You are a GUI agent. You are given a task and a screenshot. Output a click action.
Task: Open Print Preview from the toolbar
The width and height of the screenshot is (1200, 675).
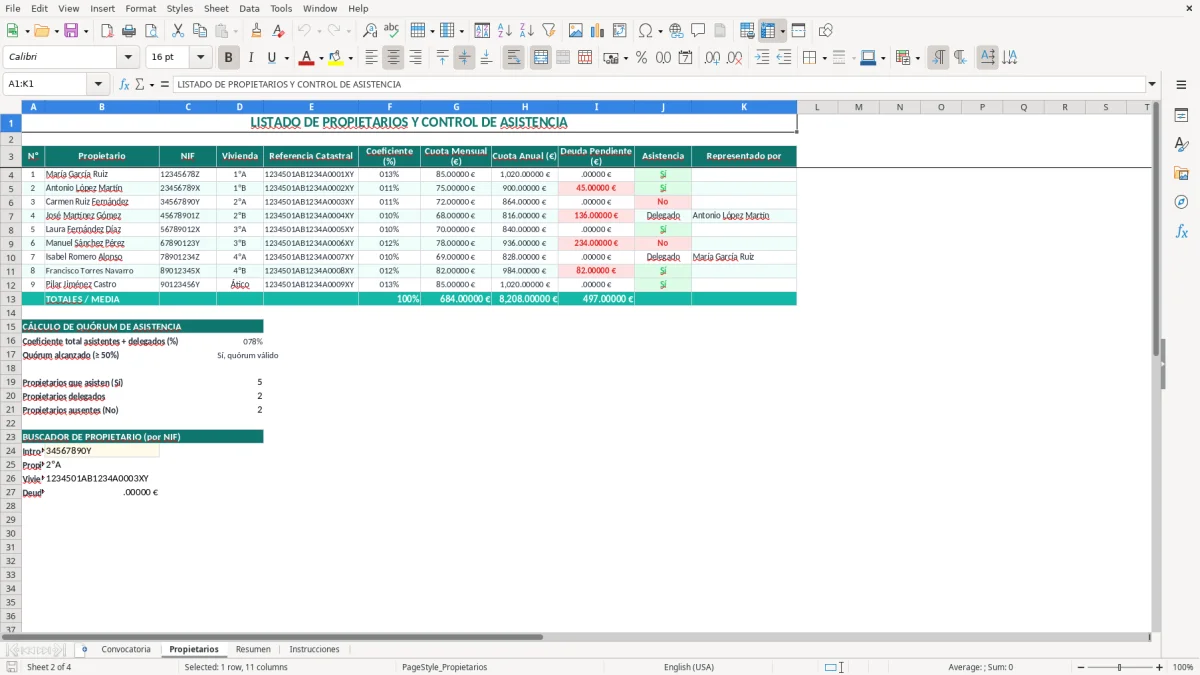point(151,31)
